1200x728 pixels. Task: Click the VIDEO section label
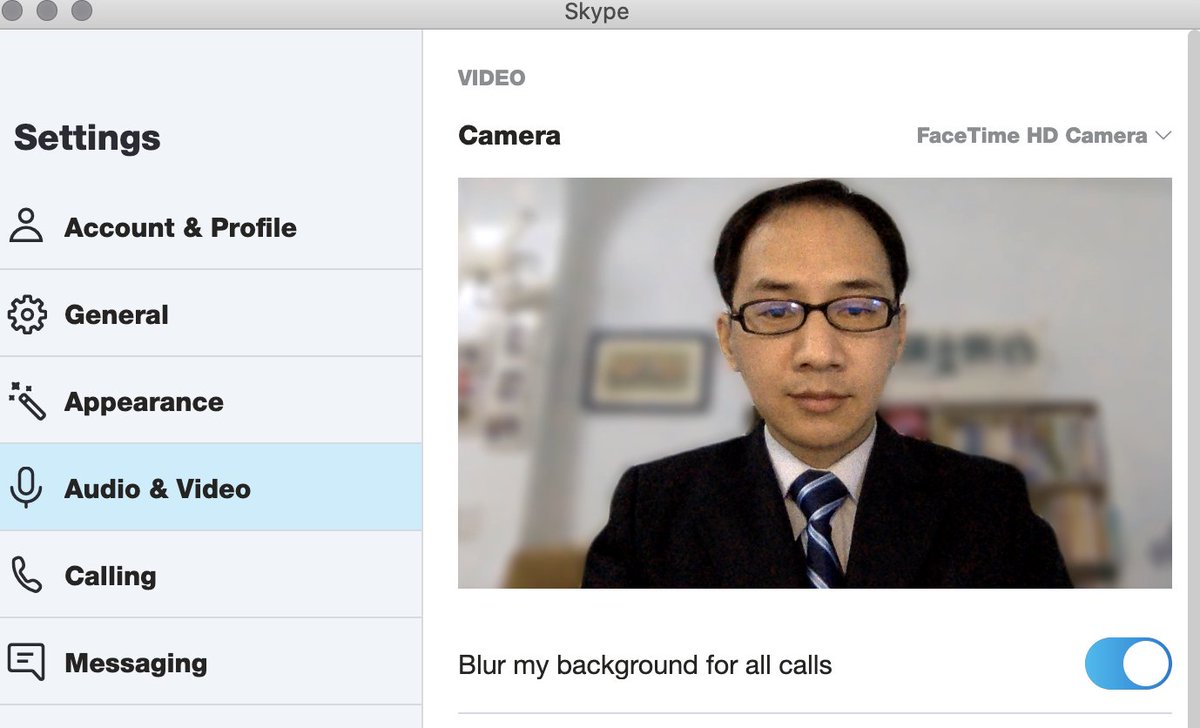[x=491, y=78]
